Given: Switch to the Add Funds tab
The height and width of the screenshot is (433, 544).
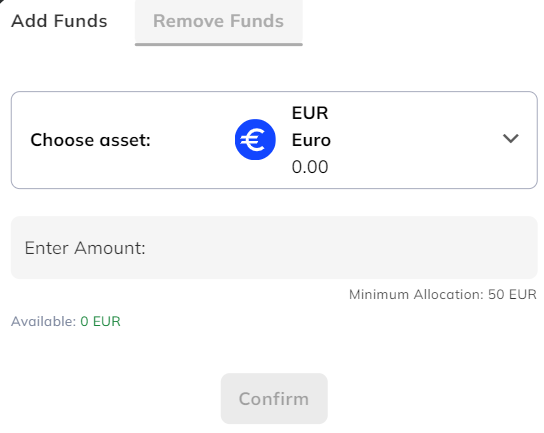Looking at the screenshot, I should 59,21.
